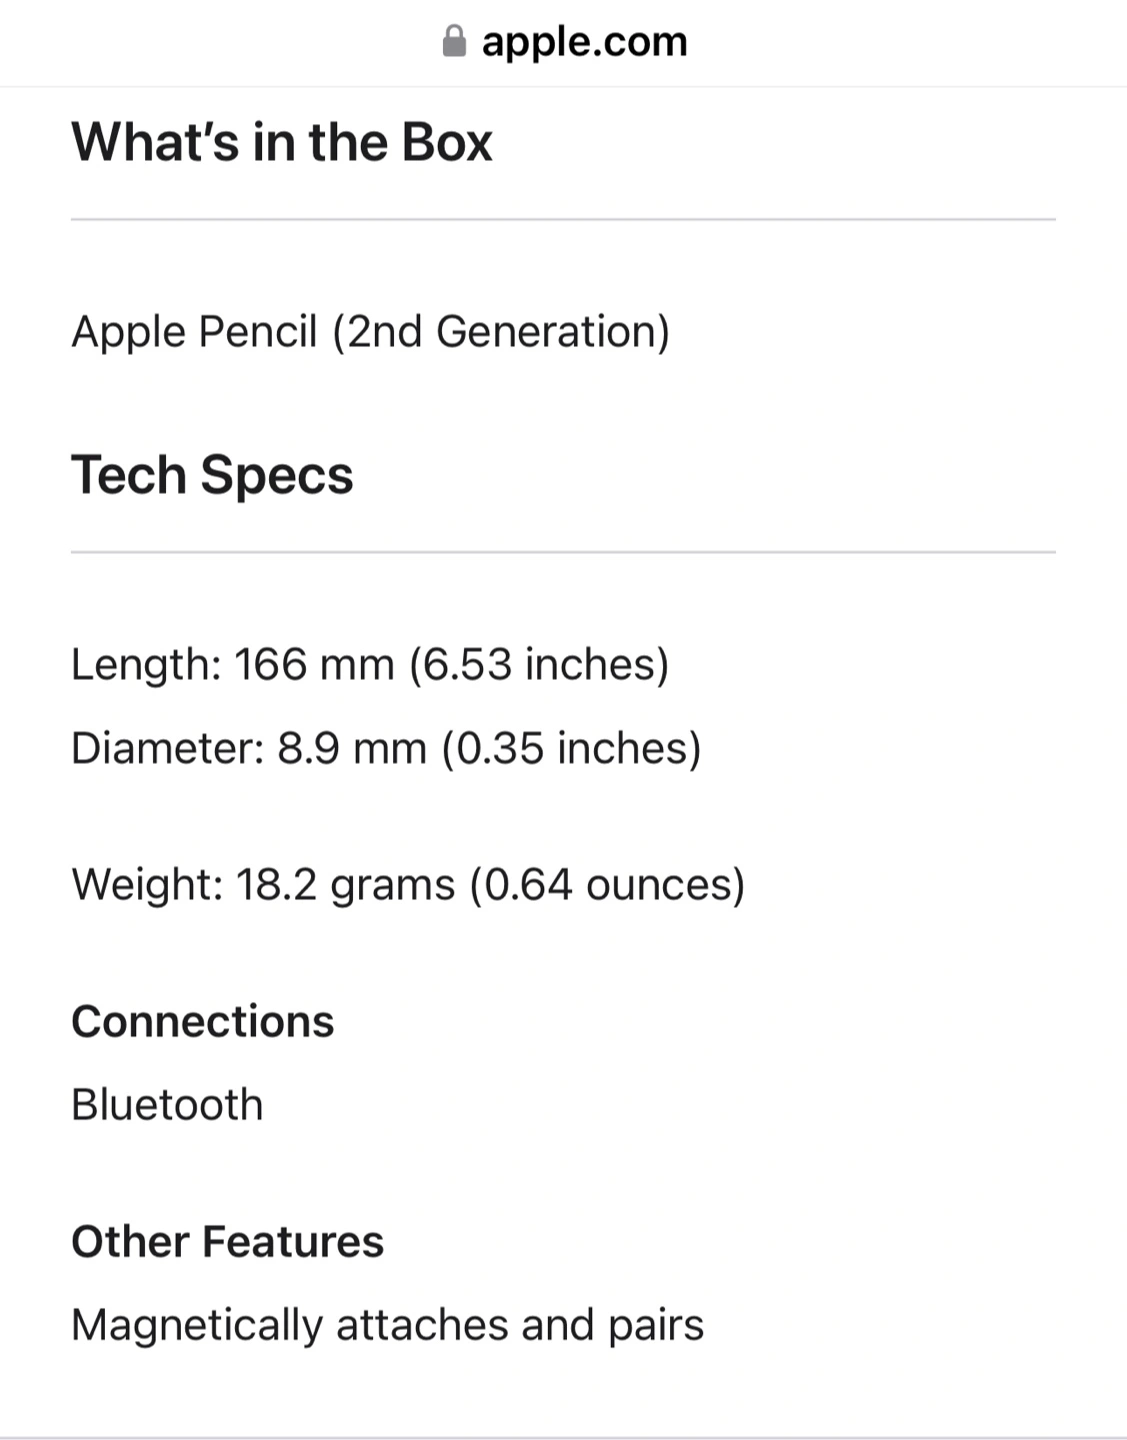1127x1440 pixels.
Task: Click the Bluetooth connection text
Action: pyautogui.click(x=167, y=1105)
